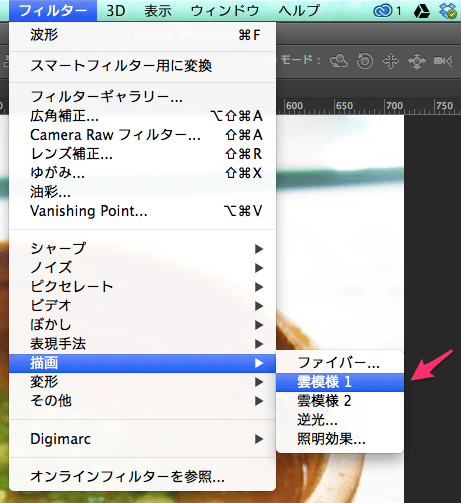The height and width of the screenshot is (503, 461).
Task: Choose 雲模様 1 filter
Action: [340, 382]
